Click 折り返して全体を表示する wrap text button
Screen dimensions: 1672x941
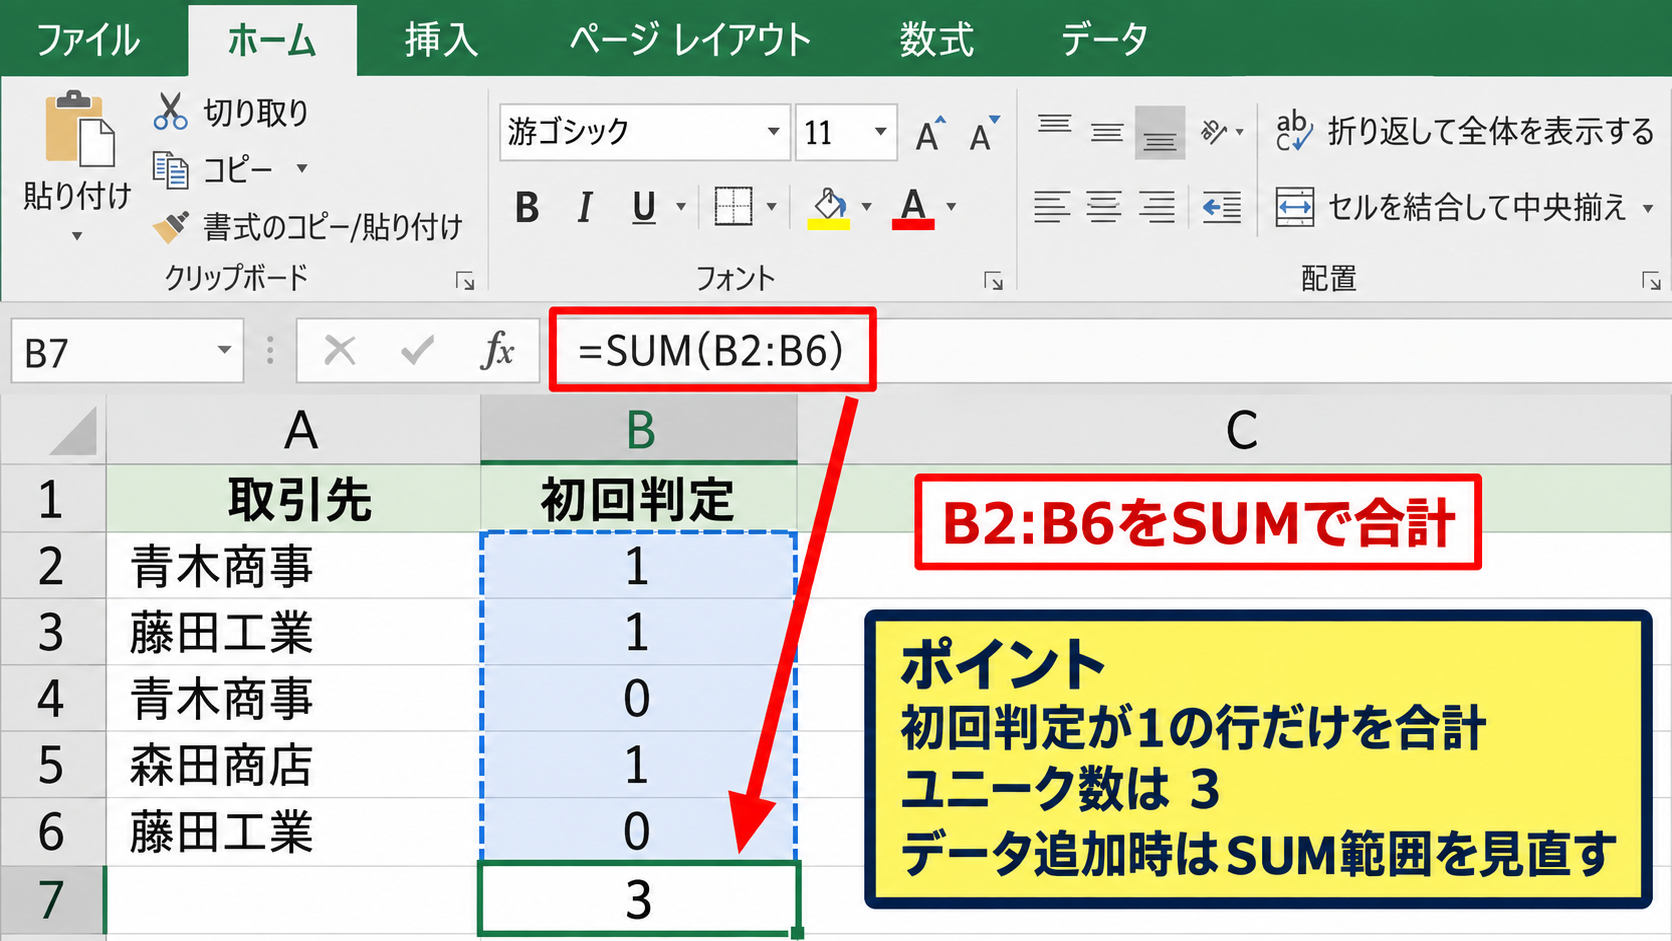point(1464,131)
